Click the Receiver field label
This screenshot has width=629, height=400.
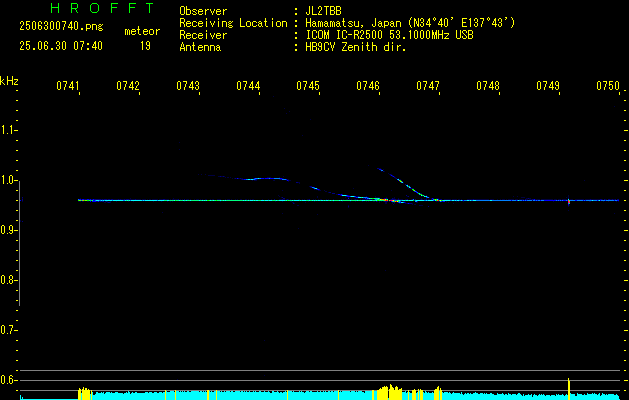[x=203, y=35]
